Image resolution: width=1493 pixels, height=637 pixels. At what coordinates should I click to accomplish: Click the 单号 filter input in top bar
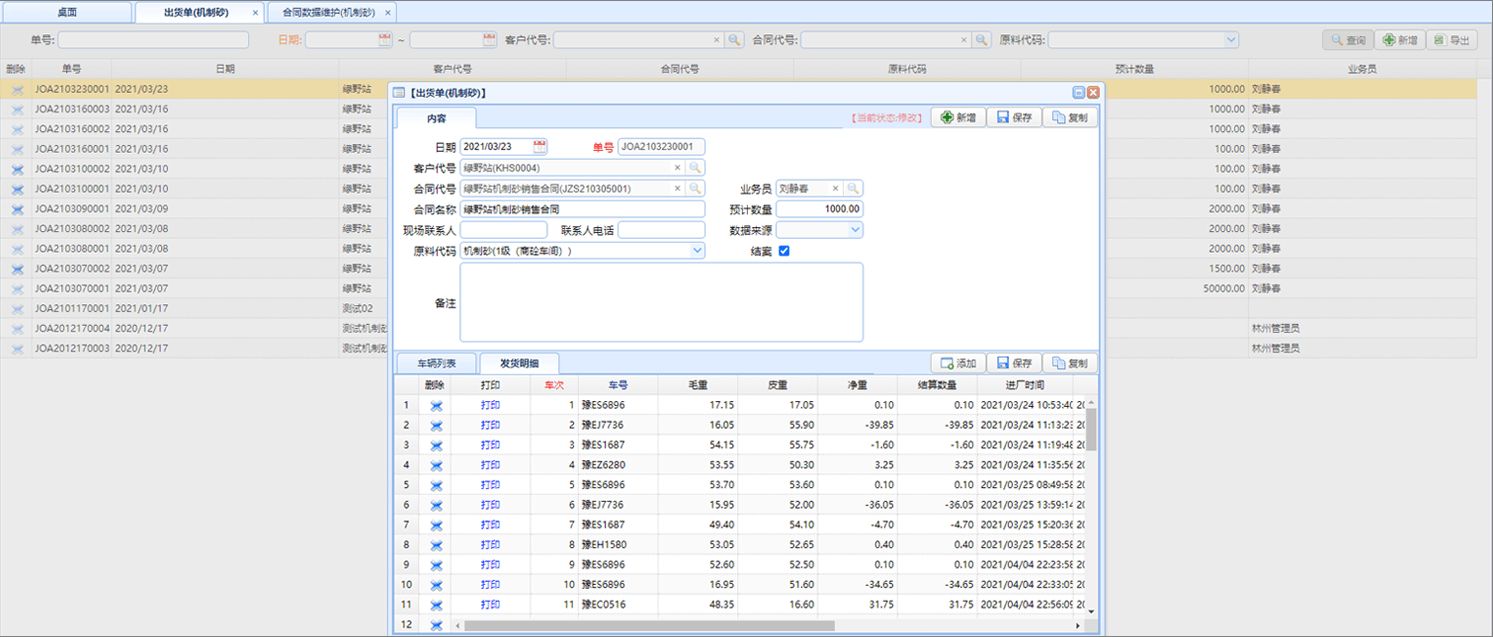[153, 40]
